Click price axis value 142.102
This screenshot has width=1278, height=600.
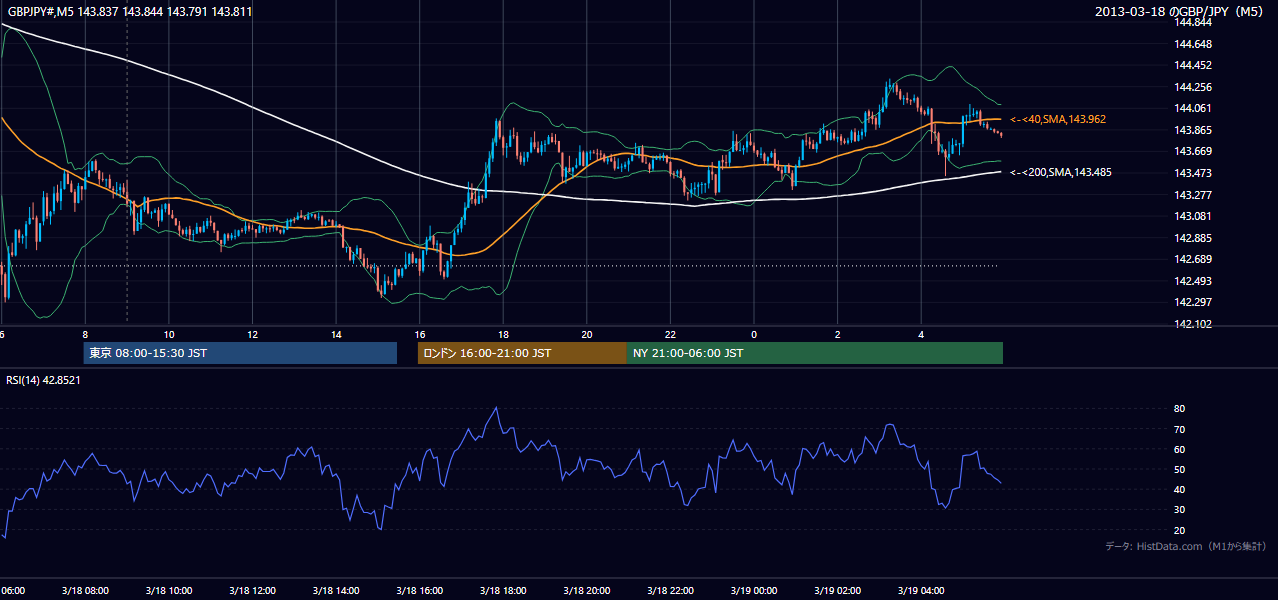click(x=1194, y=324)
